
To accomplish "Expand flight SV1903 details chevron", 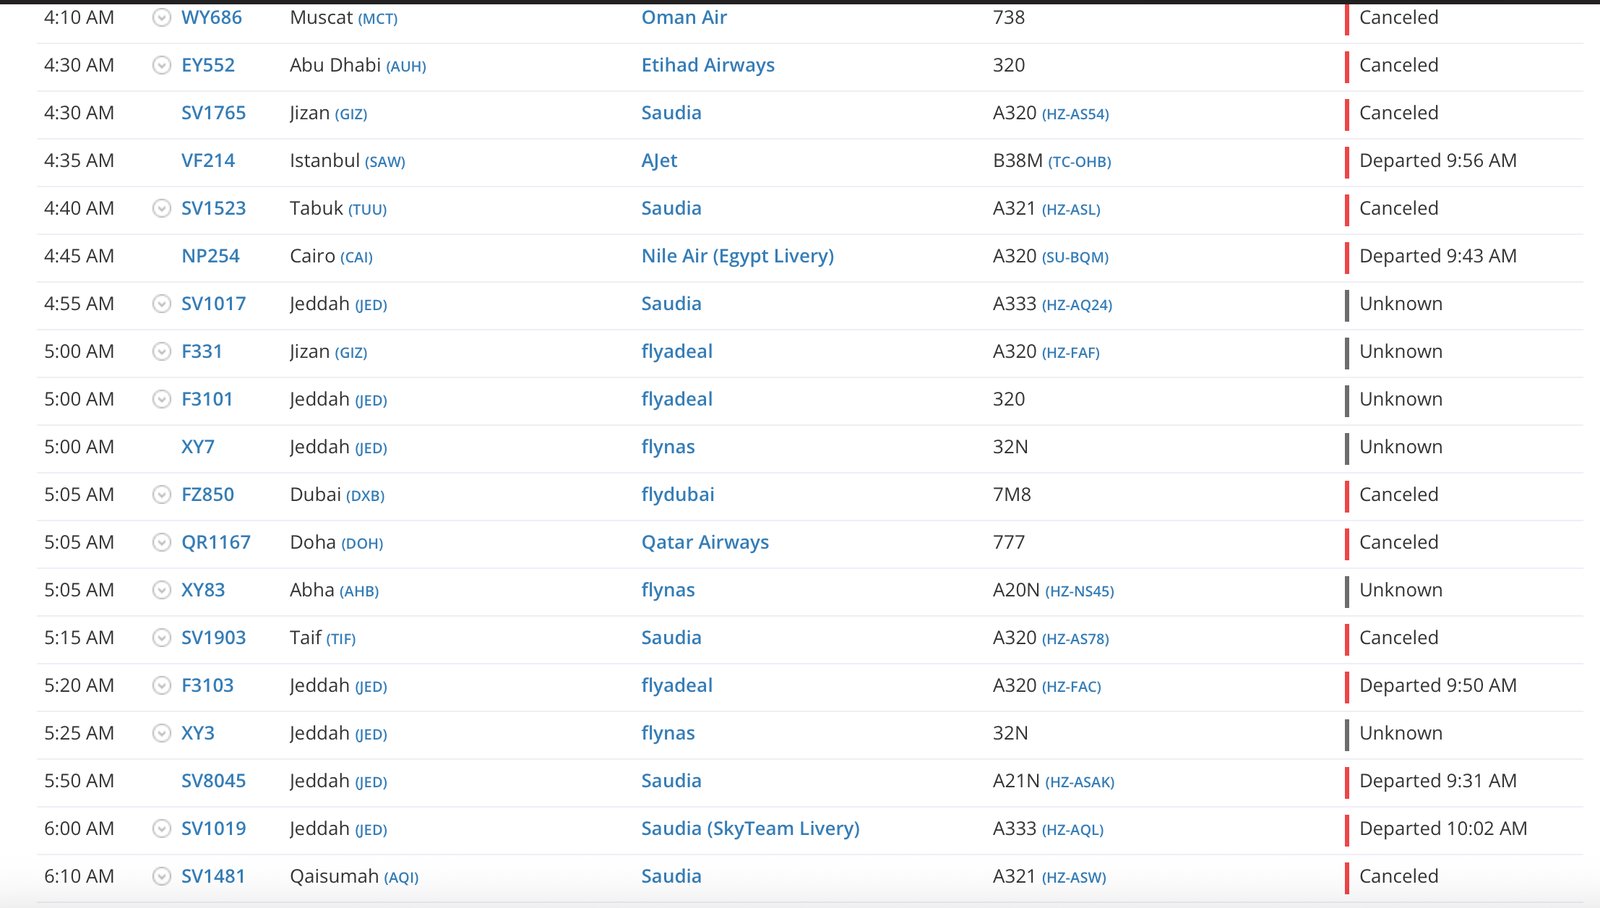I will [161, 638].
